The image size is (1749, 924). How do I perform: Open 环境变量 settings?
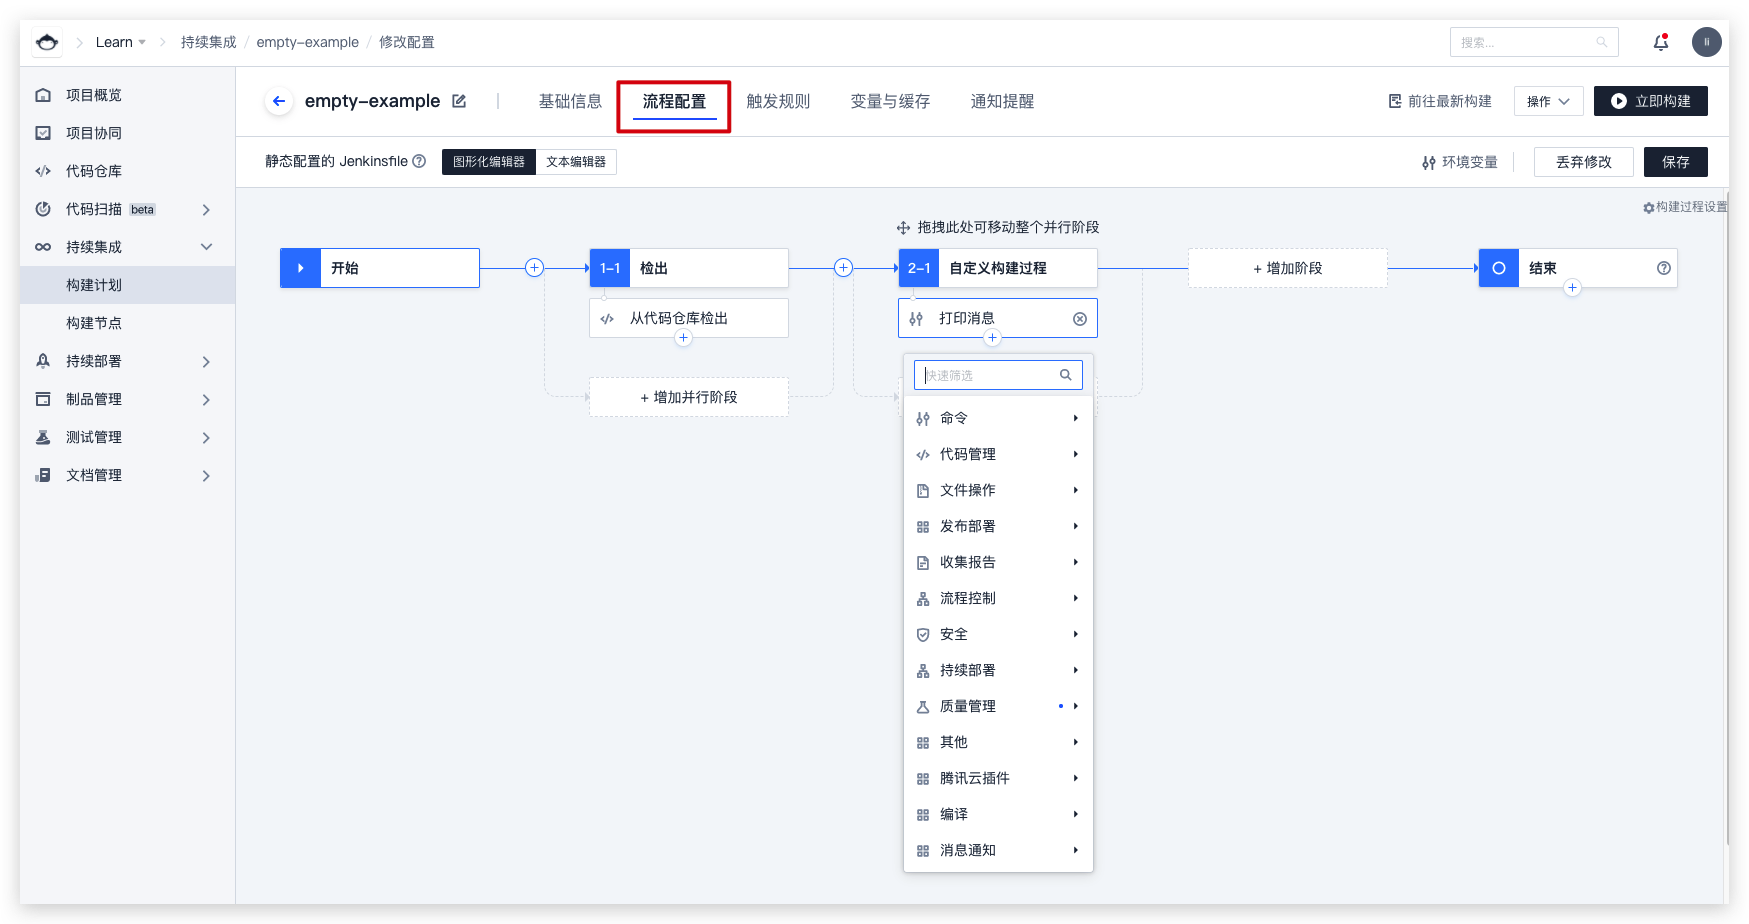pos(1460,162)
